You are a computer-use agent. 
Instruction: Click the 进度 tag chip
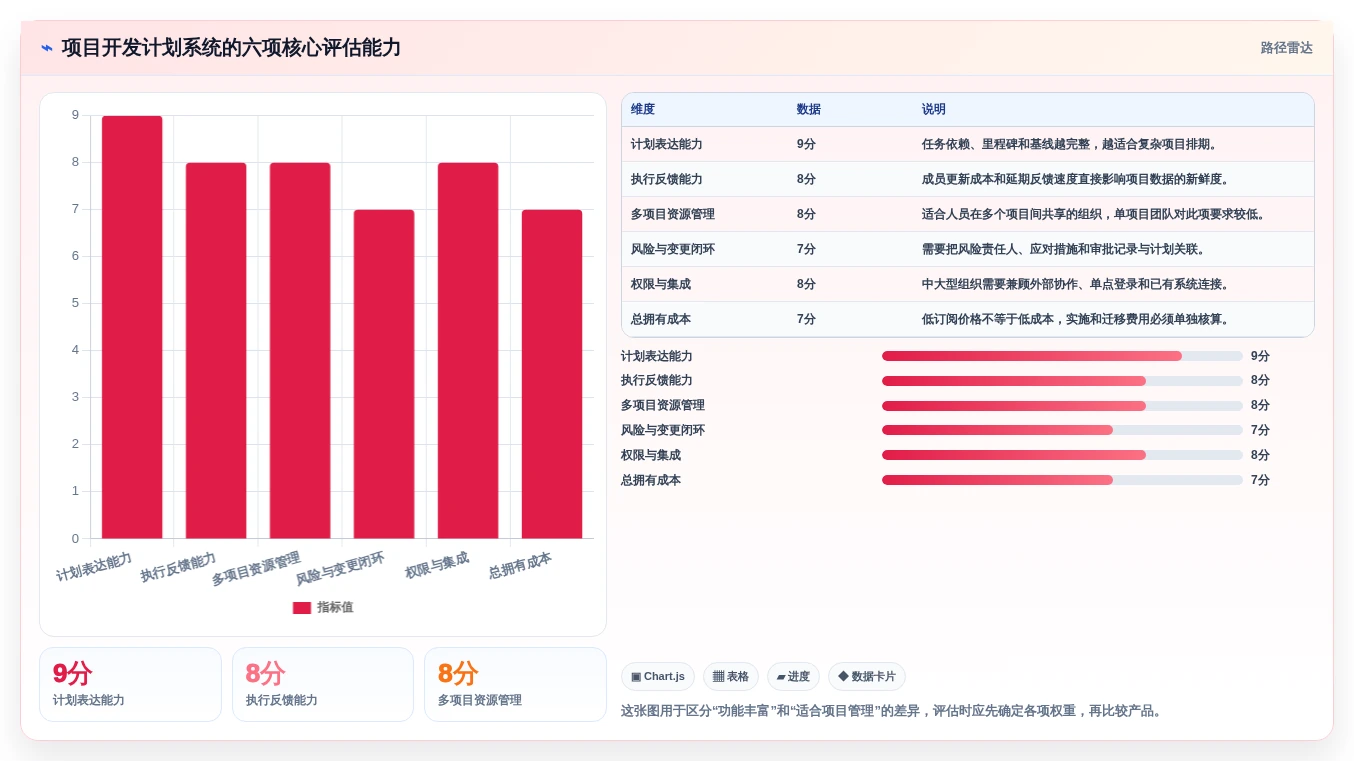[793, 677]
